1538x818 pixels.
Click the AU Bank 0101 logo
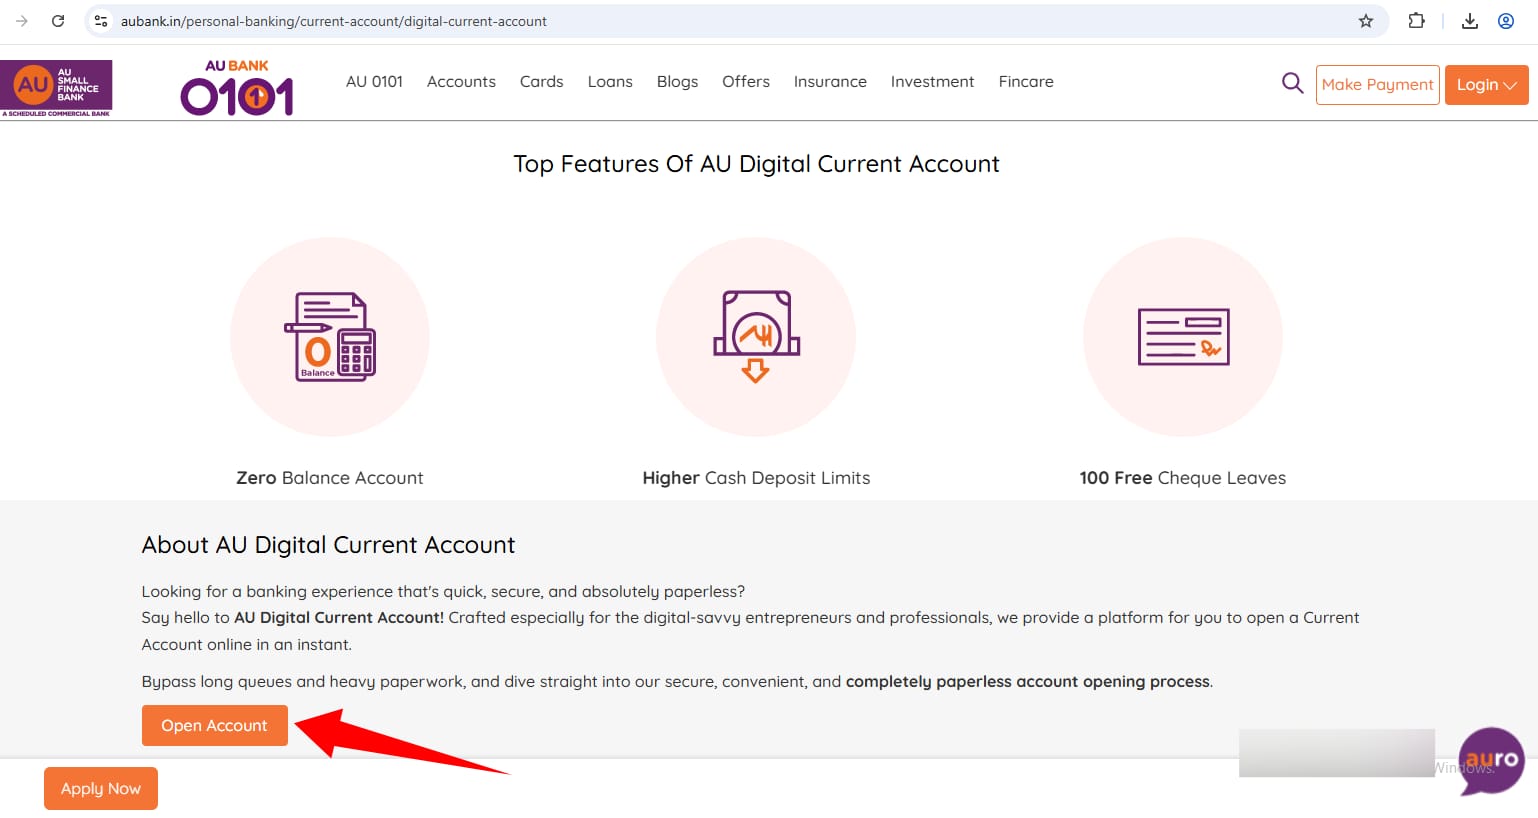tap(237, 88)
